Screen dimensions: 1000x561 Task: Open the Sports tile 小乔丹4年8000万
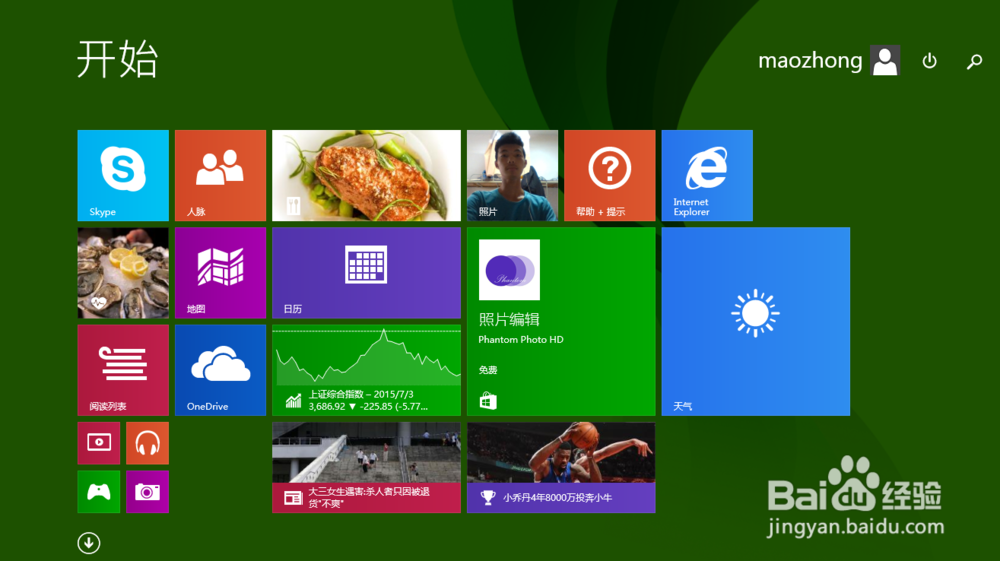point(561,467)
